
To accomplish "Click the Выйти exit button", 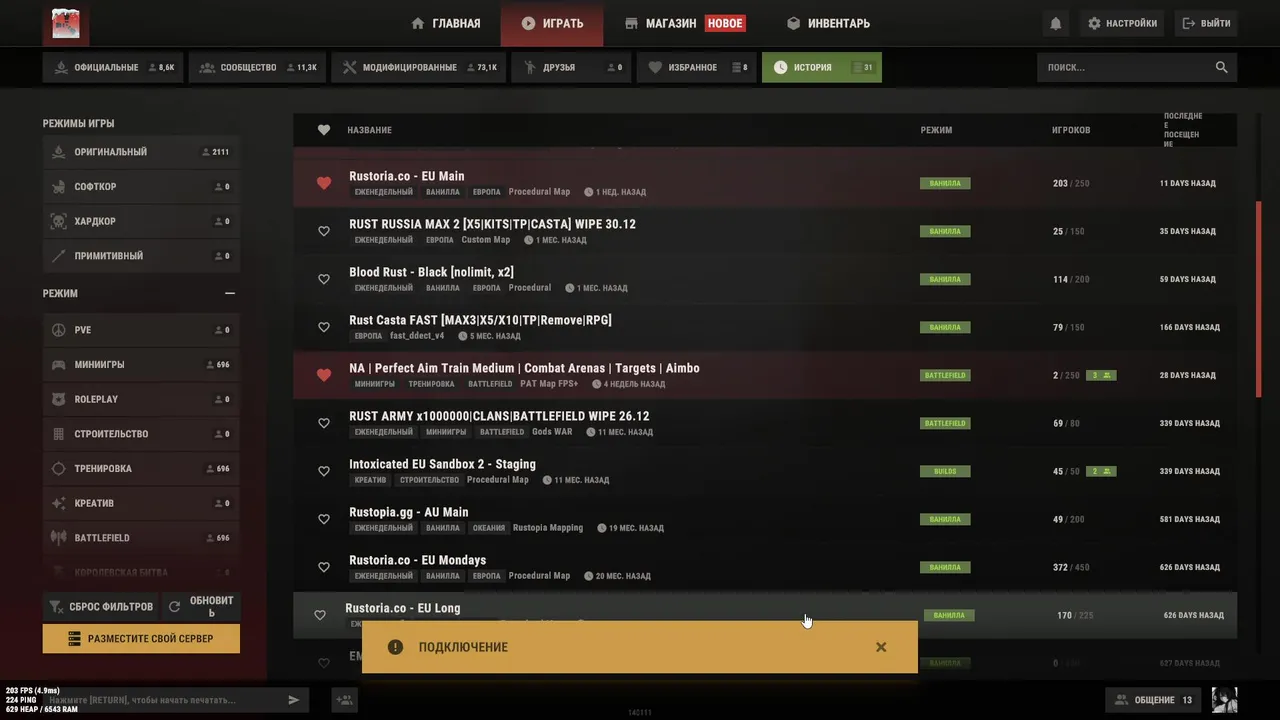I will pos(1206,23).
